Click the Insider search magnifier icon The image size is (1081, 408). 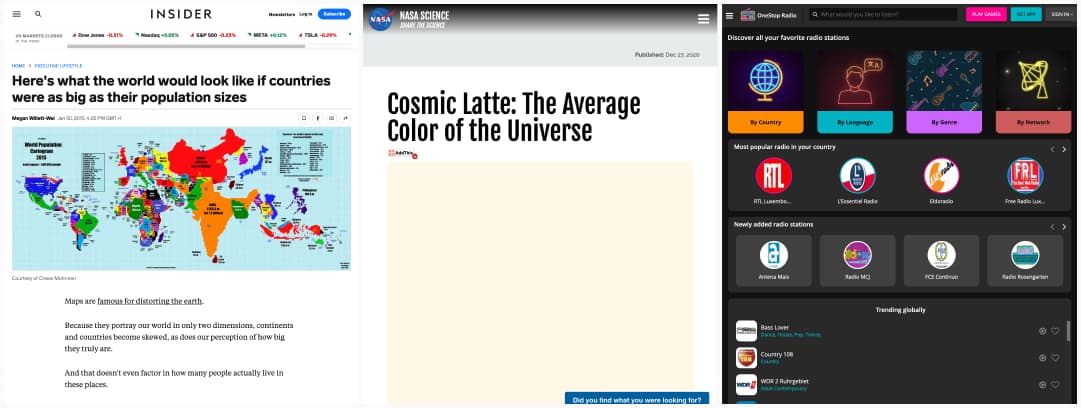(38, 14)
